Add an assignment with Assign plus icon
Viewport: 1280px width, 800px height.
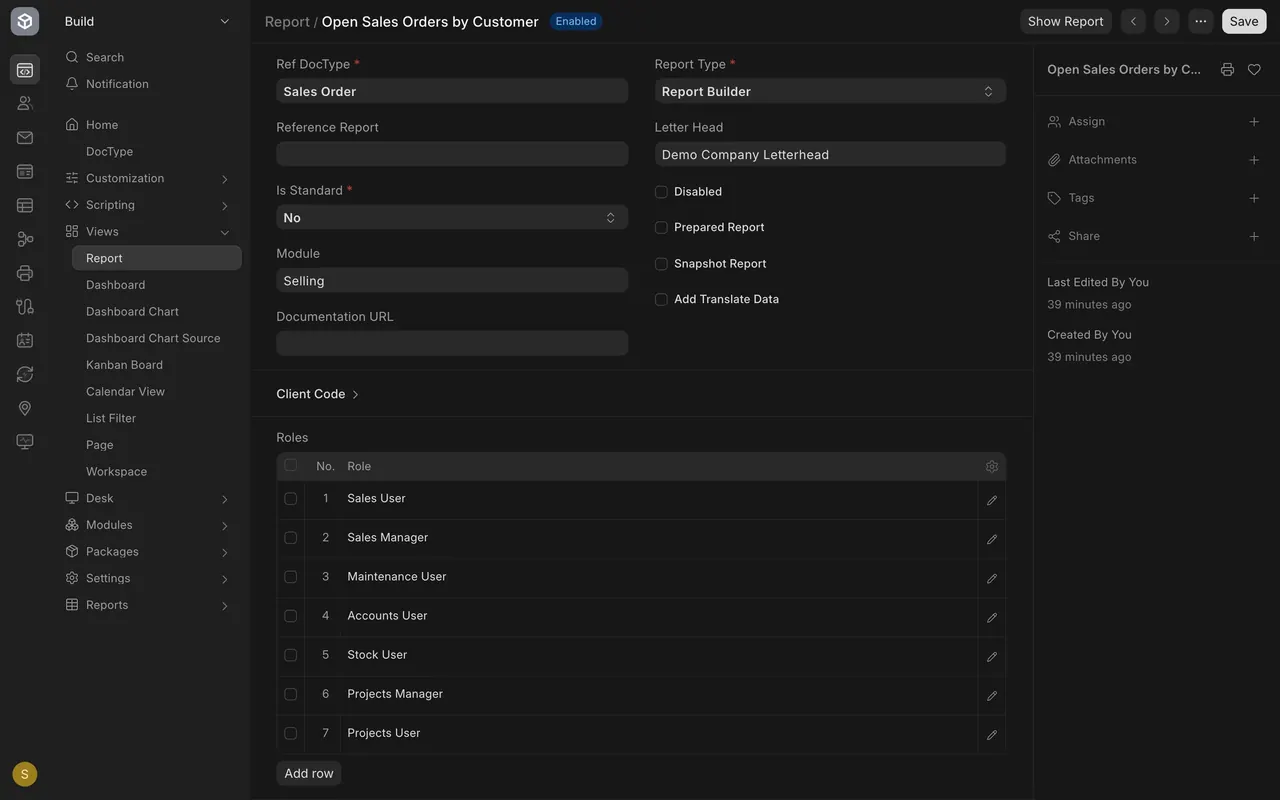tap(1254, 121)
